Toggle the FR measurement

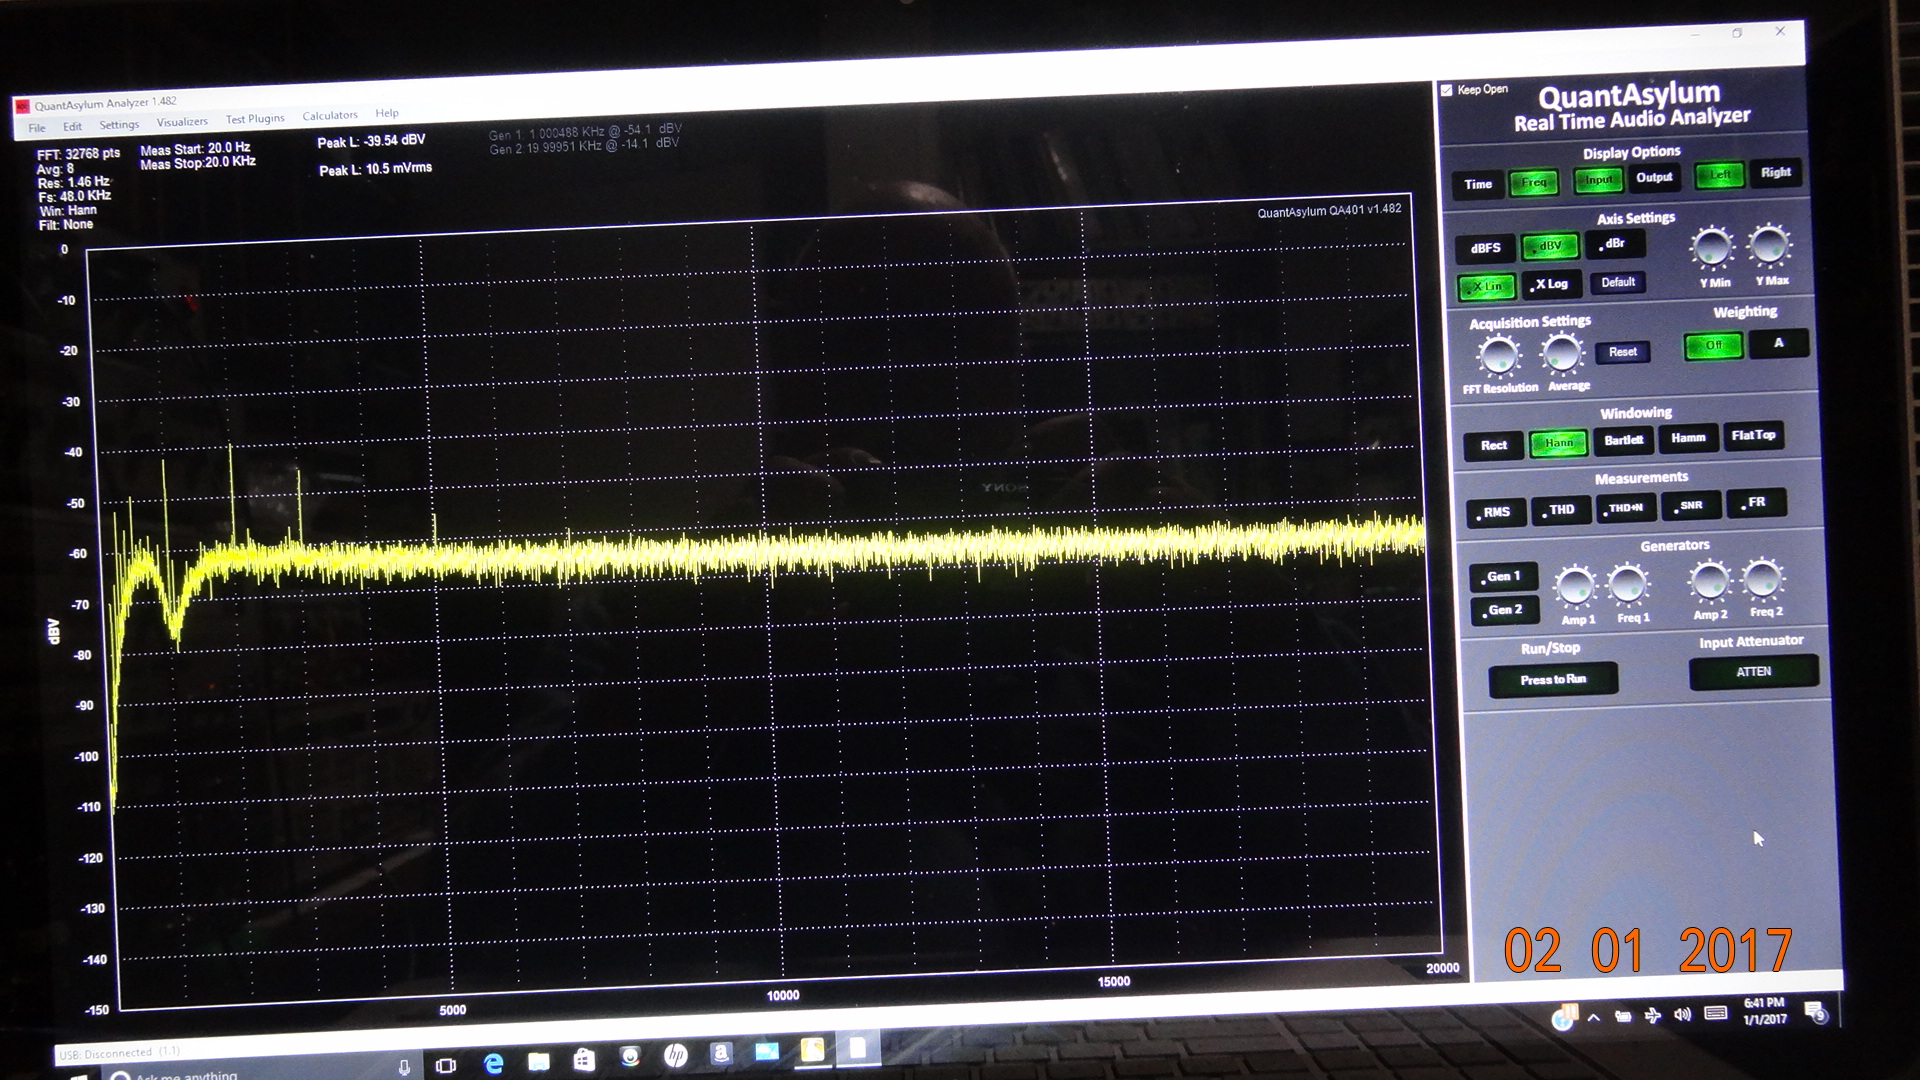click(x=1755, y=502)
